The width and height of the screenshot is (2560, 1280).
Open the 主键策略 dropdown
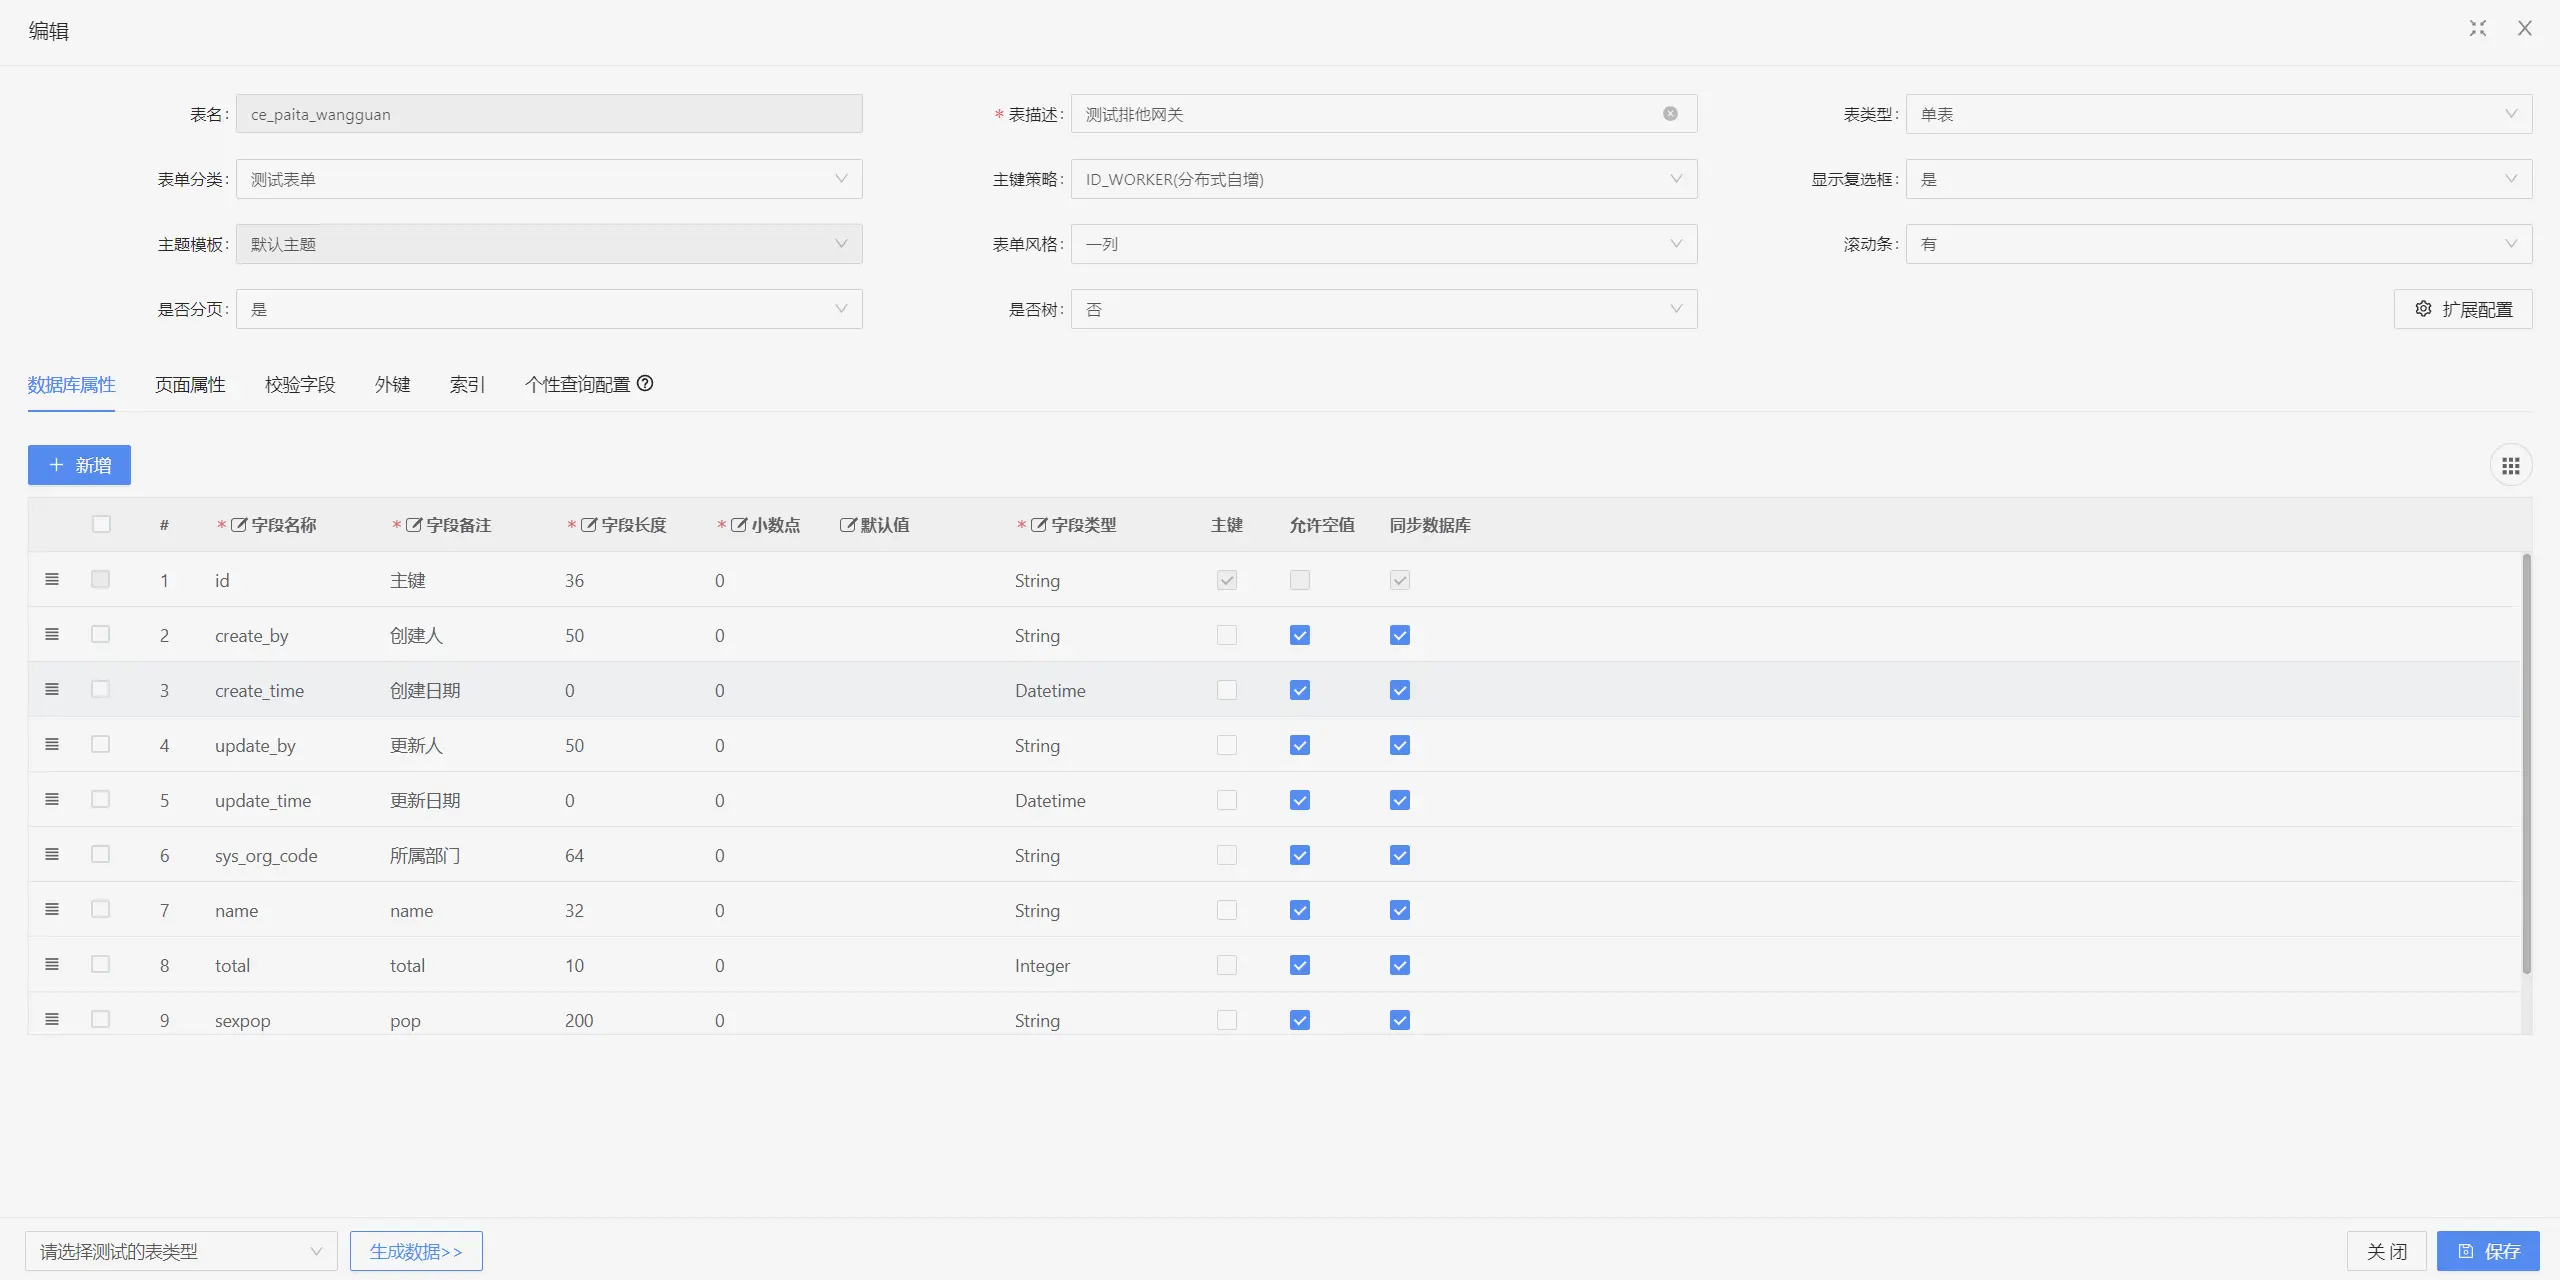tap(1384, 179)
